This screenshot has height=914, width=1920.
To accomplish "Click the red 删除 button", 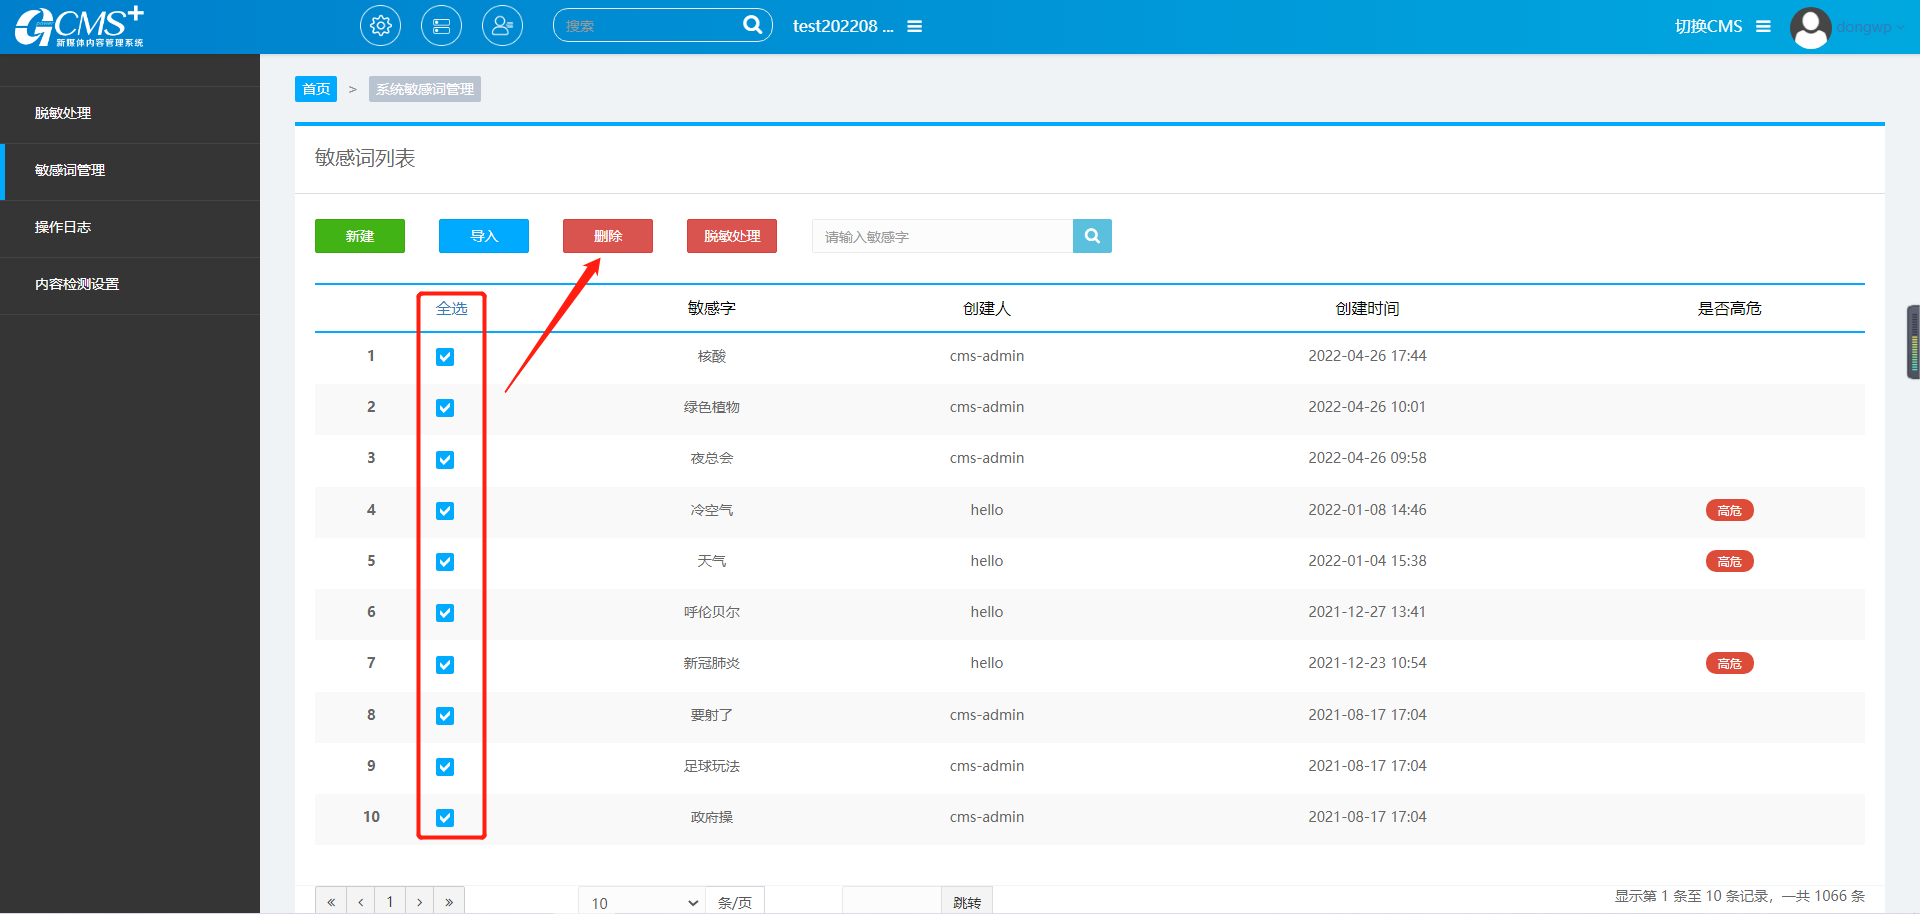I will [607, 236].
